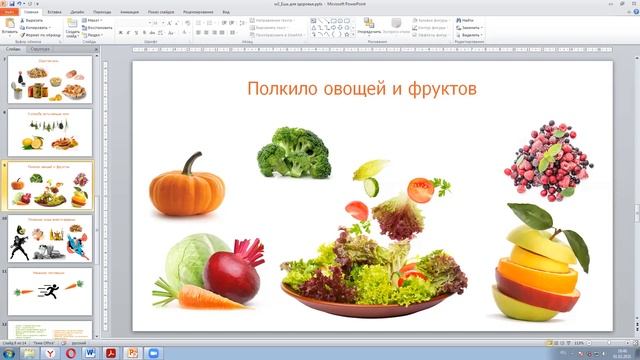Expand the shapes gallery
Image resolution: width=640 pixels, height=360 pixels.
pos(353,35)
